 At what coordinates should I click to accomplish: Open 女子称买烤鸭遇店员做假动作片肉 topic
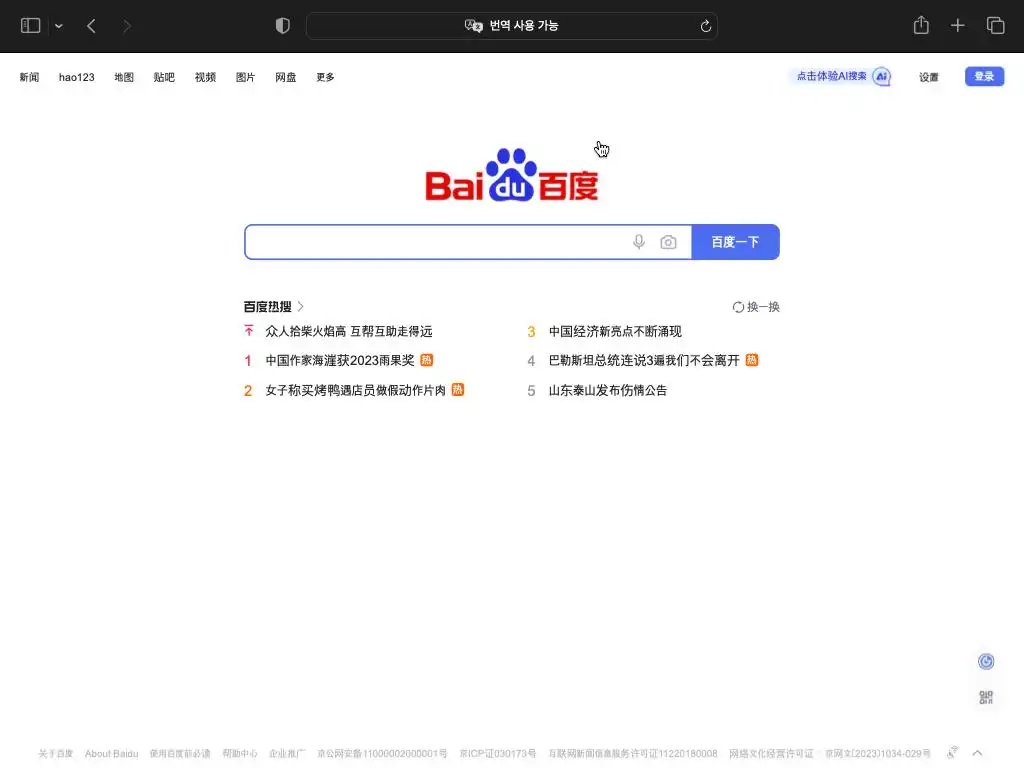[x=355, y=390]
